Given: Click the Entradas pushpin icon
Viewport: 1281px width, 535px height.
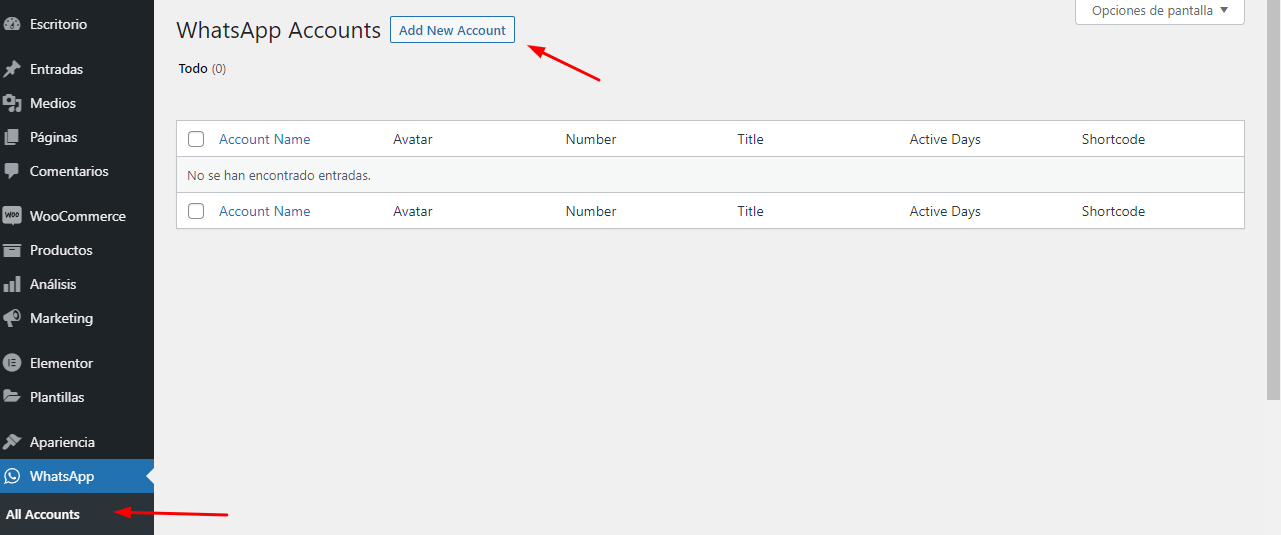Looking at the screenshot, I should click(12, 69).
